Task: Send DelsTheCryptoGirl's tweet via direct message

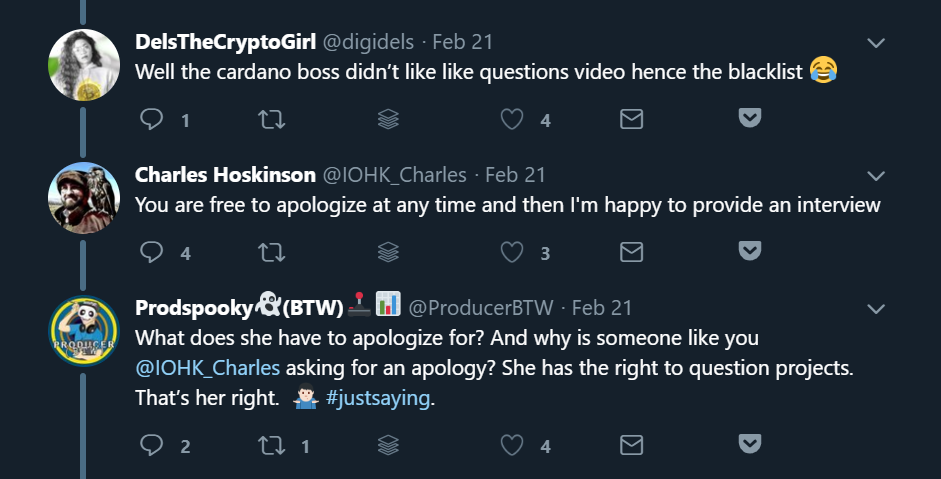Action: pos(631,120)
